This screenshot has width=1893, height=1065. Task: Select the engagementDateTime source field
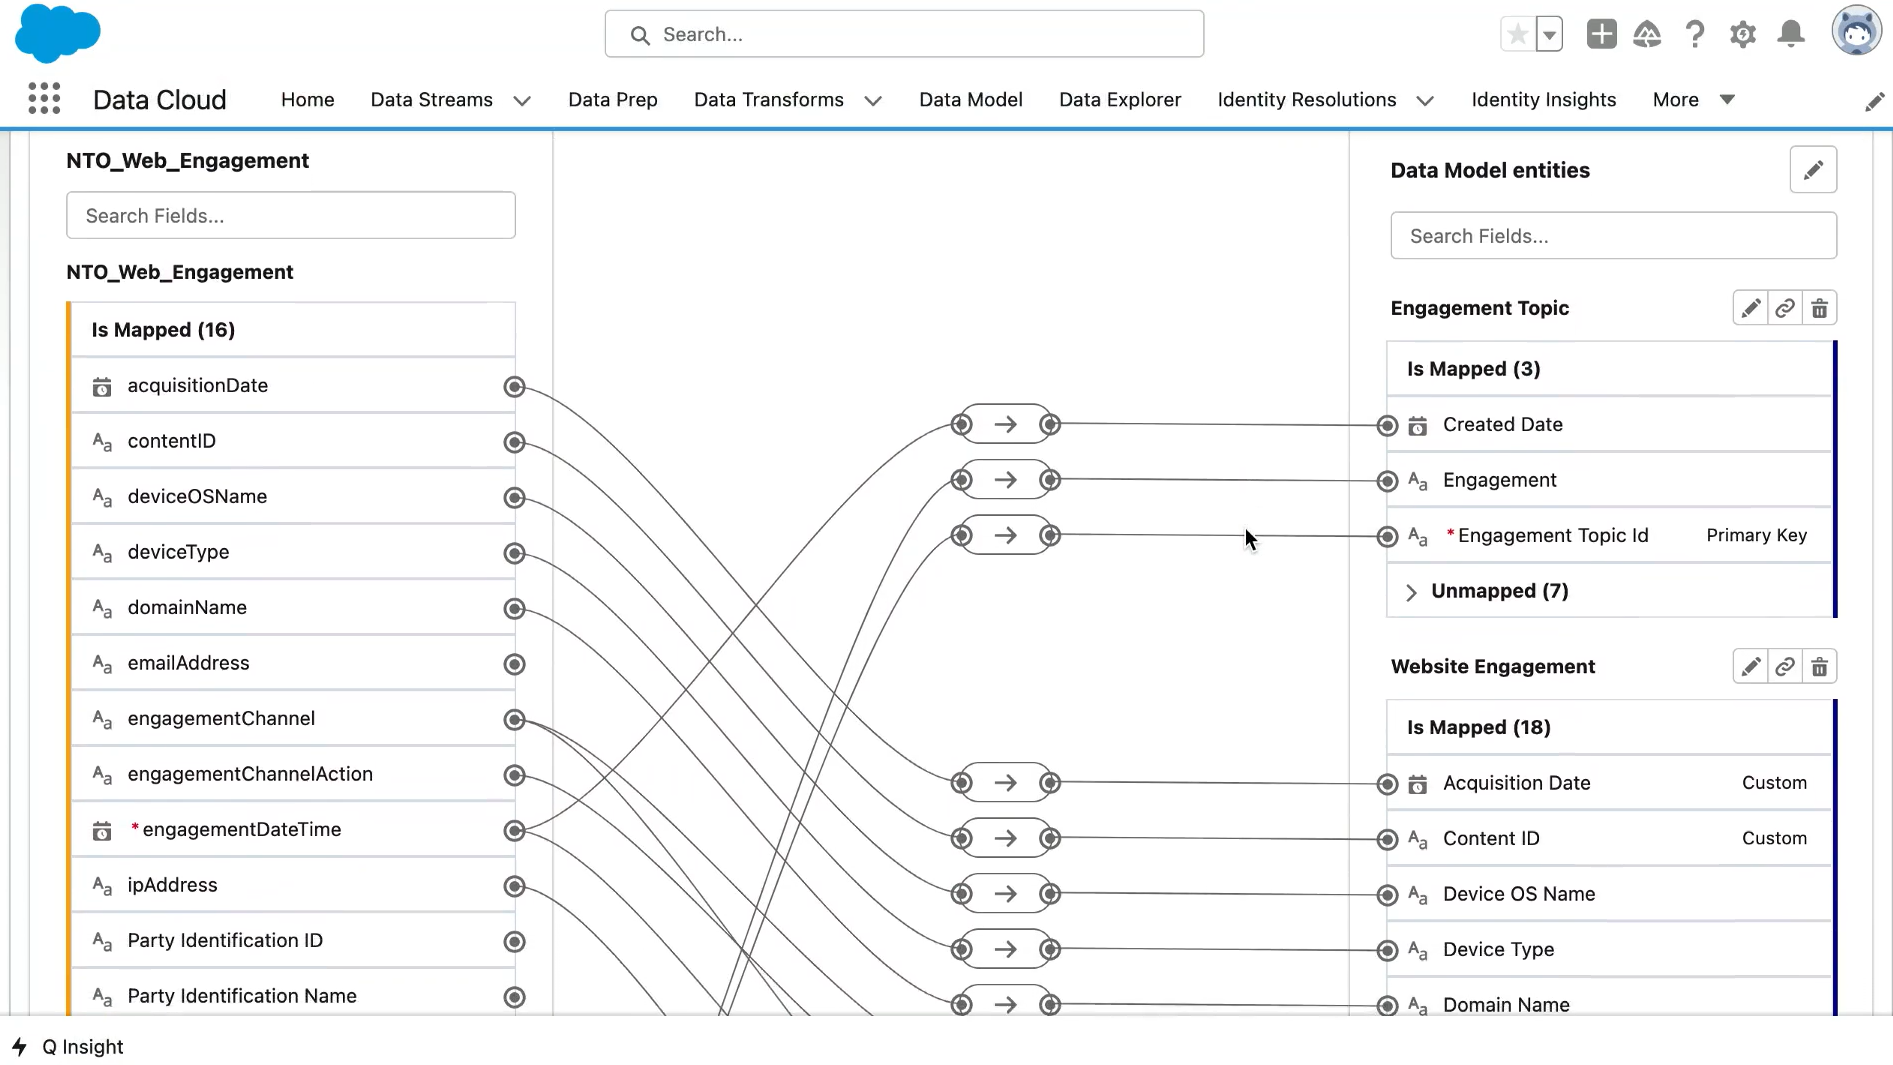pos(293,829)
